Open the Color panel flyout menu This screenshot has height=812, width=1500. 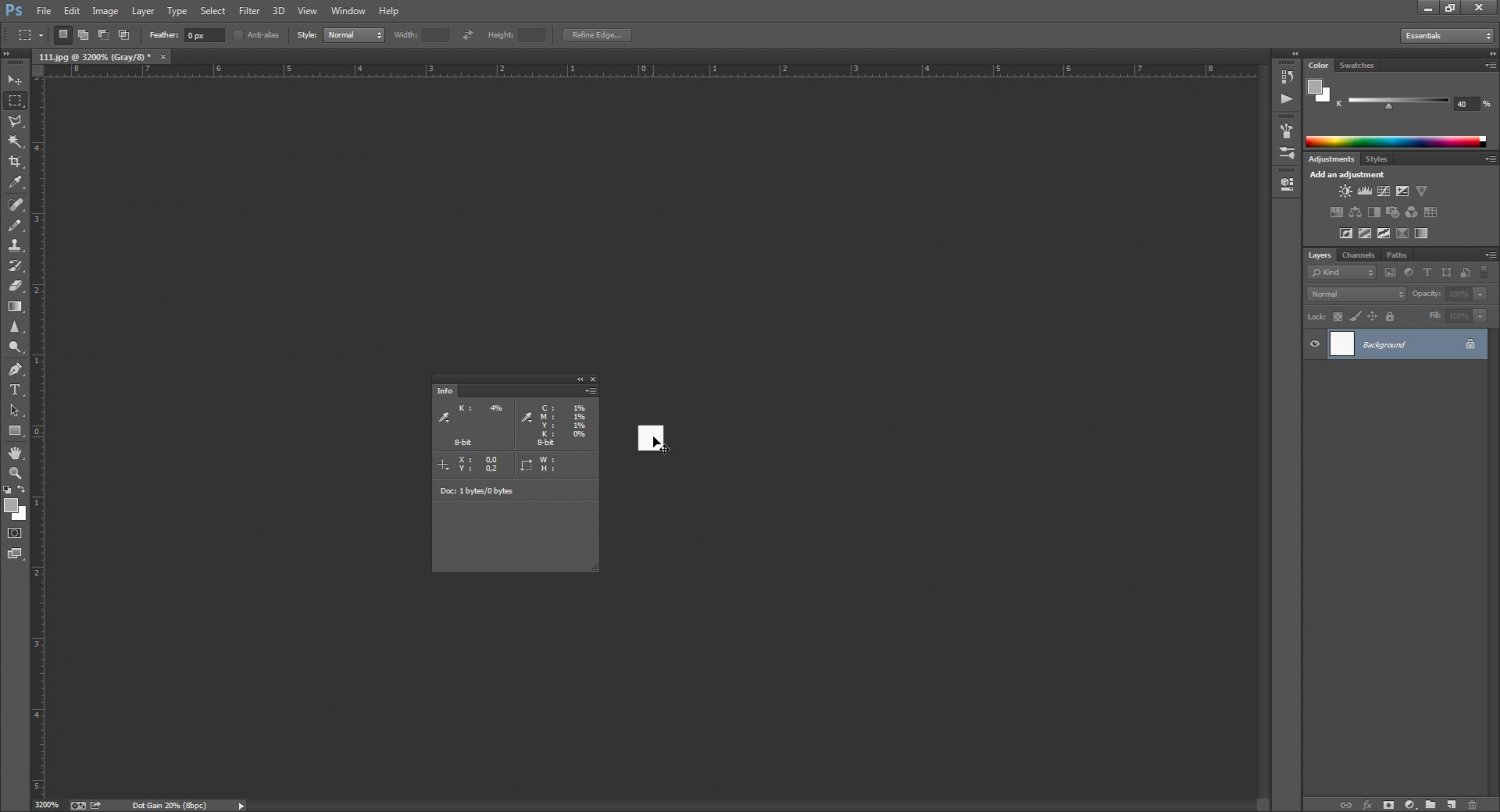point(1492,65)
